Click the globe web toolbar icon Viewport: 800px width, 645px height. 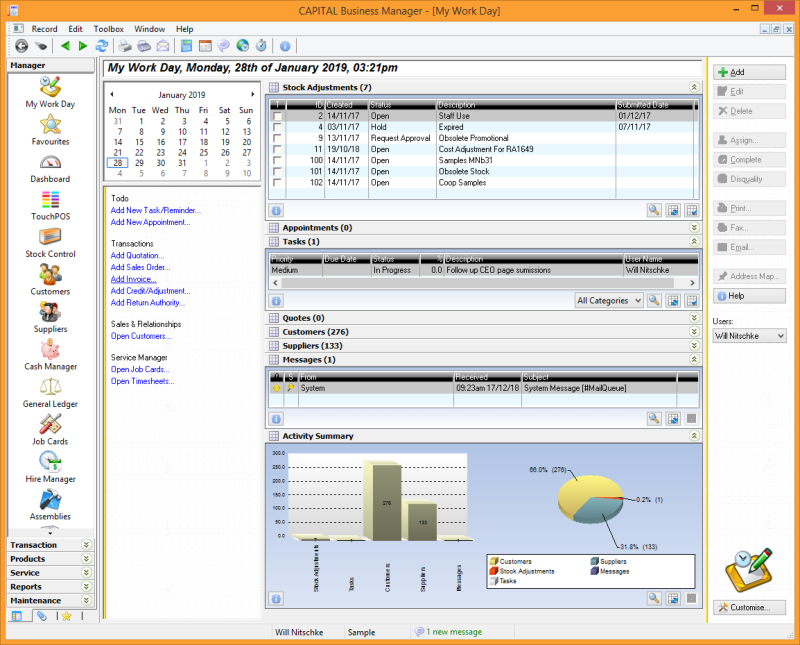coord(242,46)
